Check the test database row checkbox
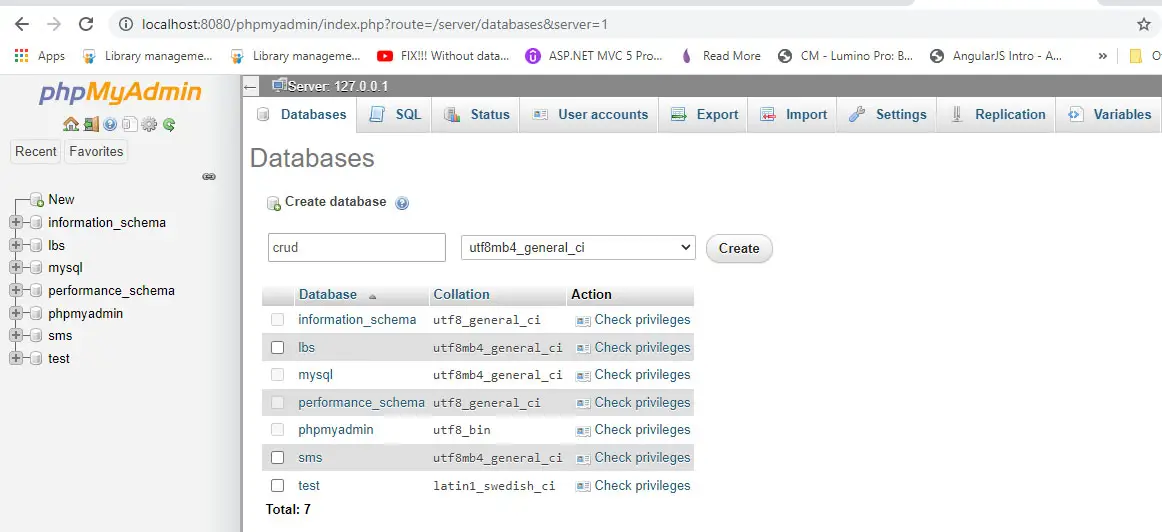The width and height of the screenshot is (1162, 532). click(278, 486)
